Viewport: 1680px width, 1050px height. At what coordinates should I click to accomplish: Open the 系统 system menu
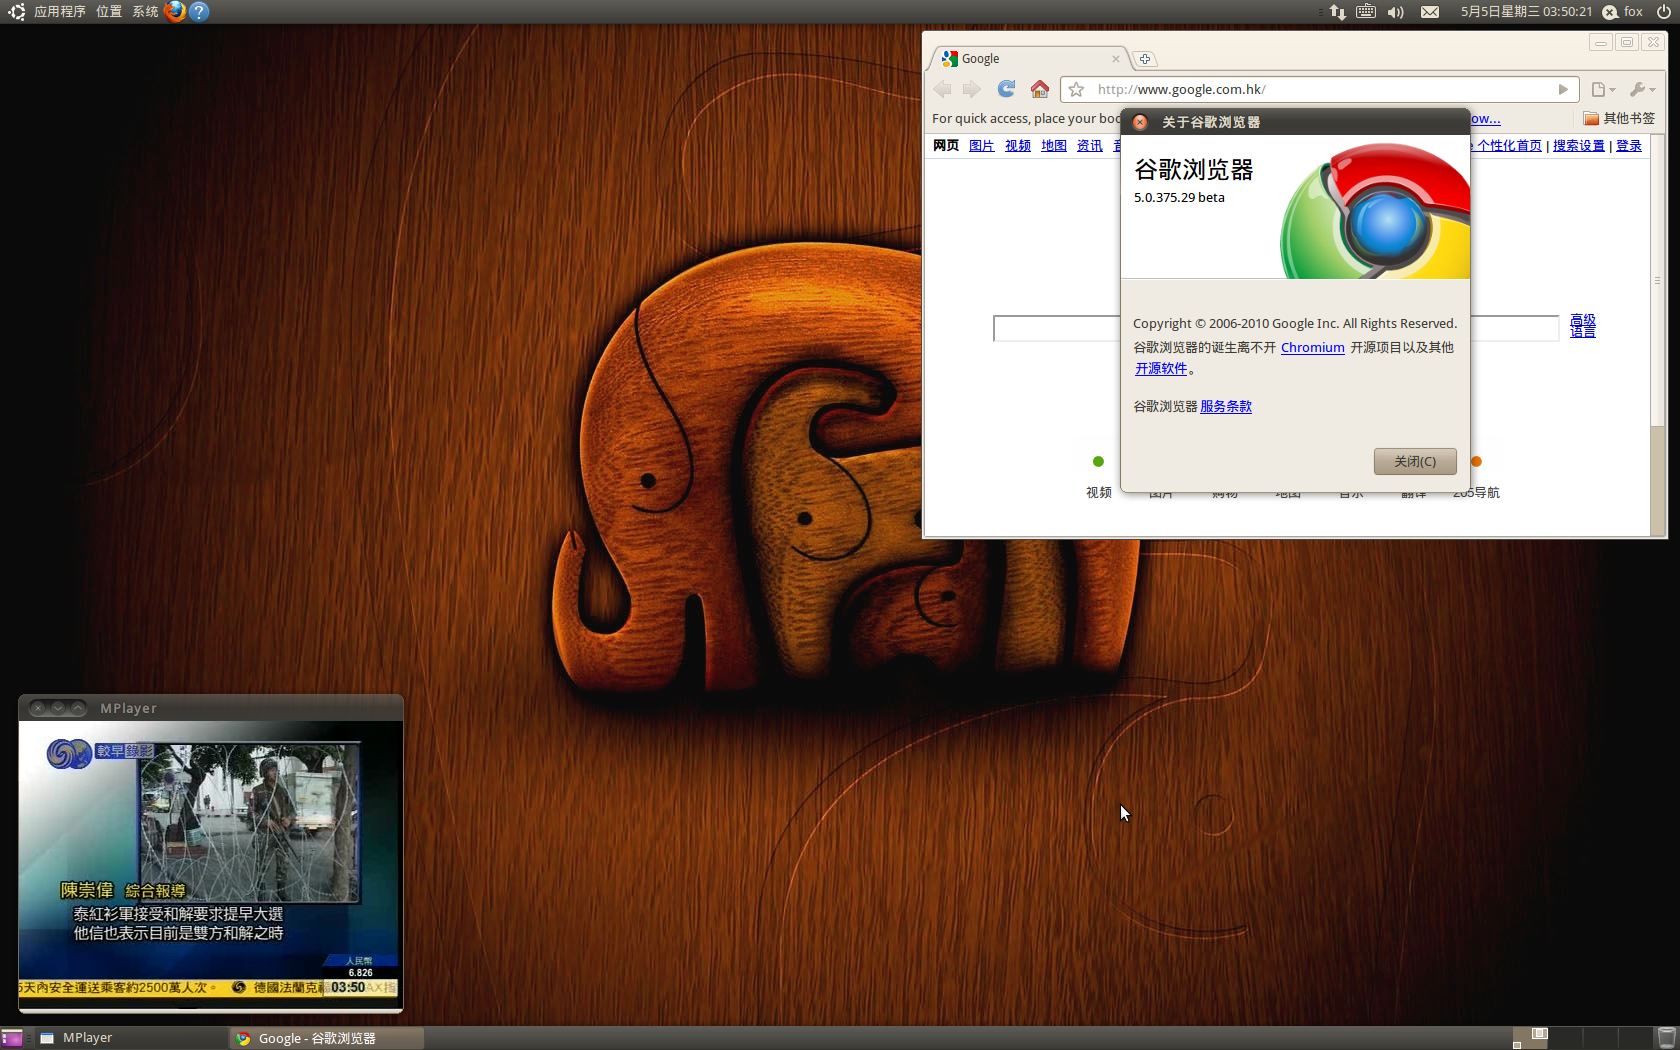point(145,12)
